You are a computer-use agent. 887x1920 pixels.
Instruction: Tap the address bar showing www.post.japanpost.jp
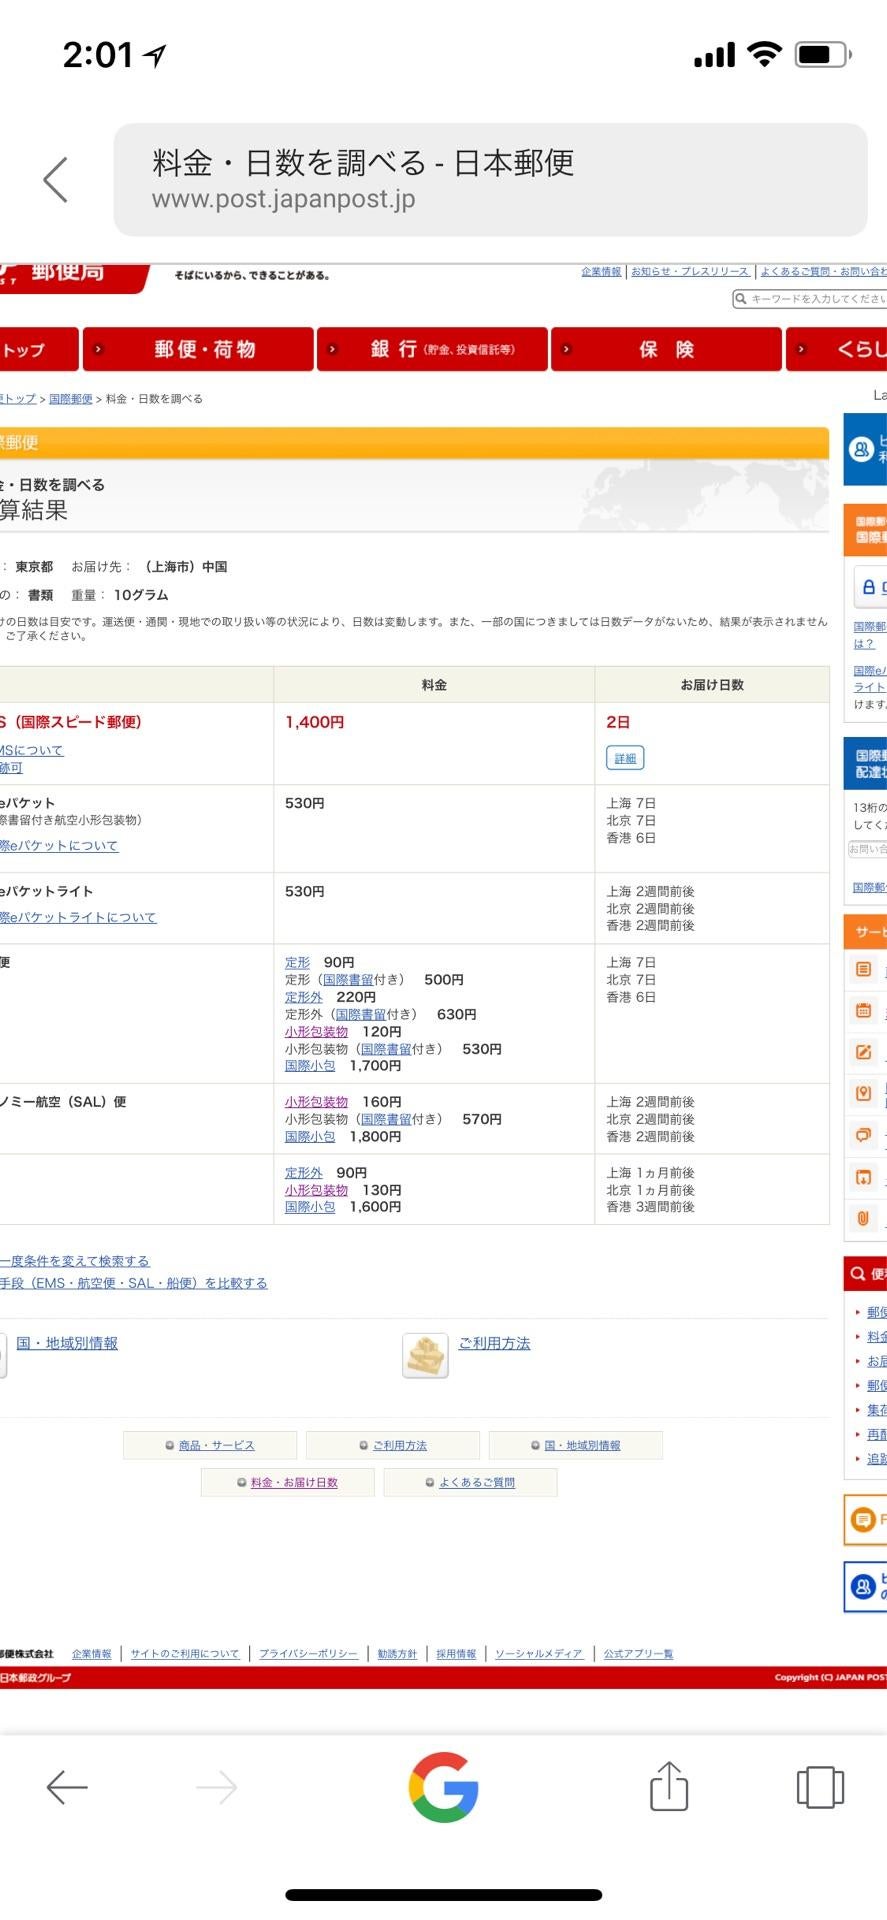tap(490, 180)
